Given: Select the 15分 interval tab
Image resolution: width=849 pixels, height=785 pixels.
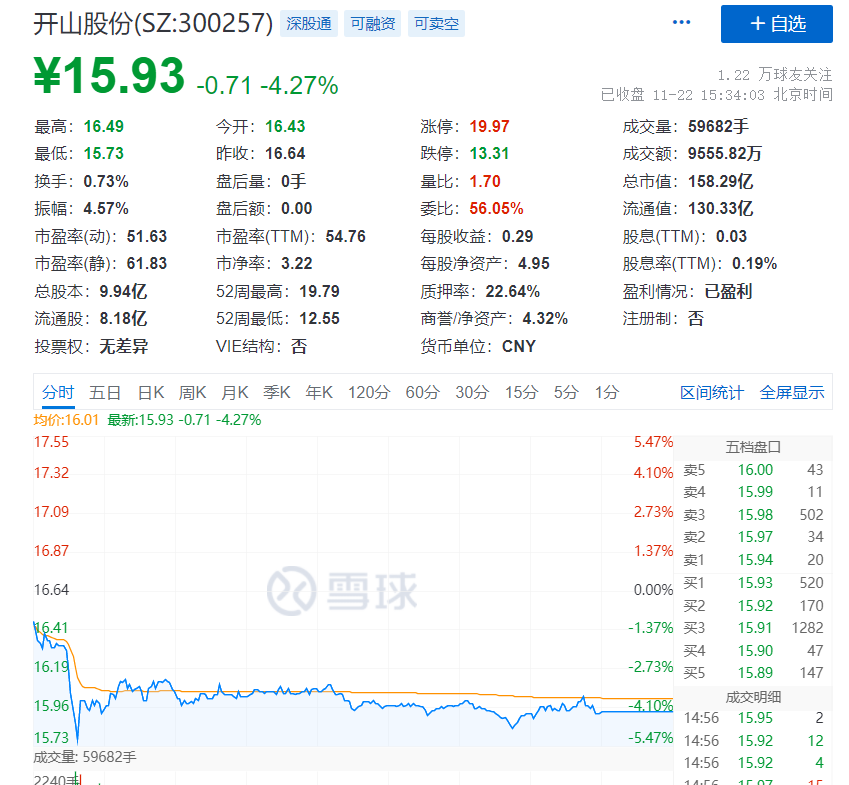Looking at the screenshot, I should pos(521,392).
